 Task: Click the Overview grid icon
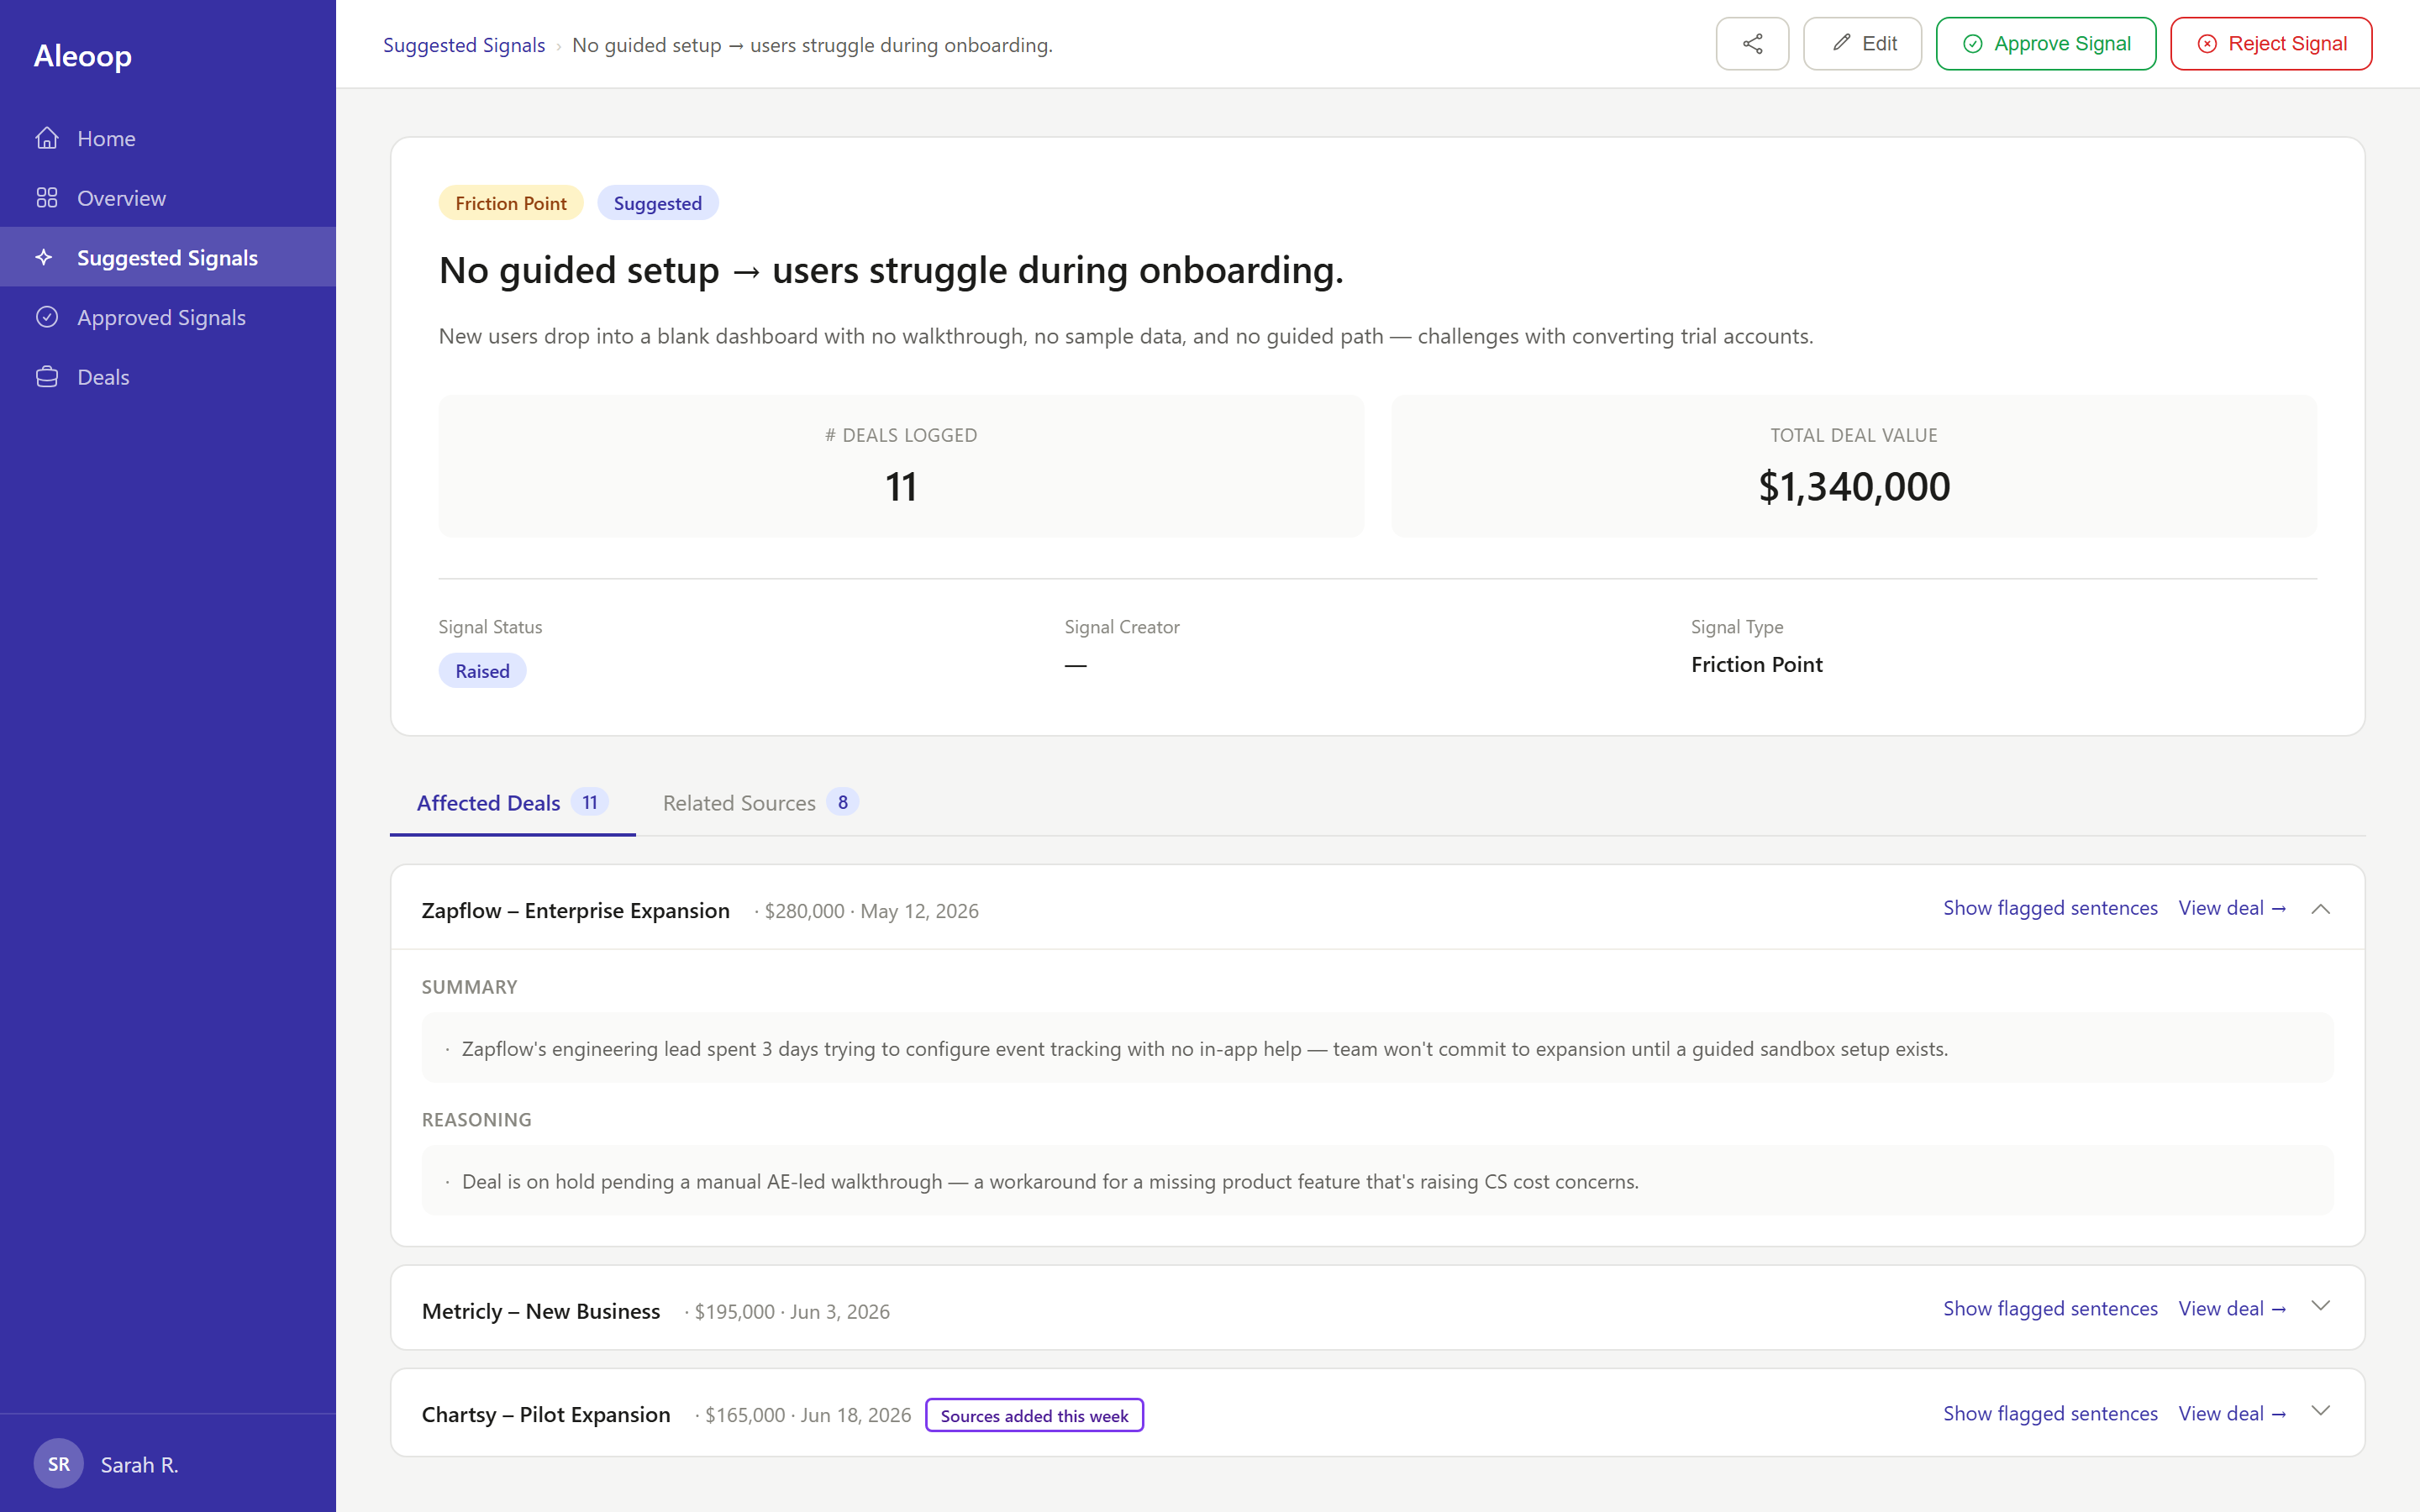pyautogui.click(x=47, y=198)
